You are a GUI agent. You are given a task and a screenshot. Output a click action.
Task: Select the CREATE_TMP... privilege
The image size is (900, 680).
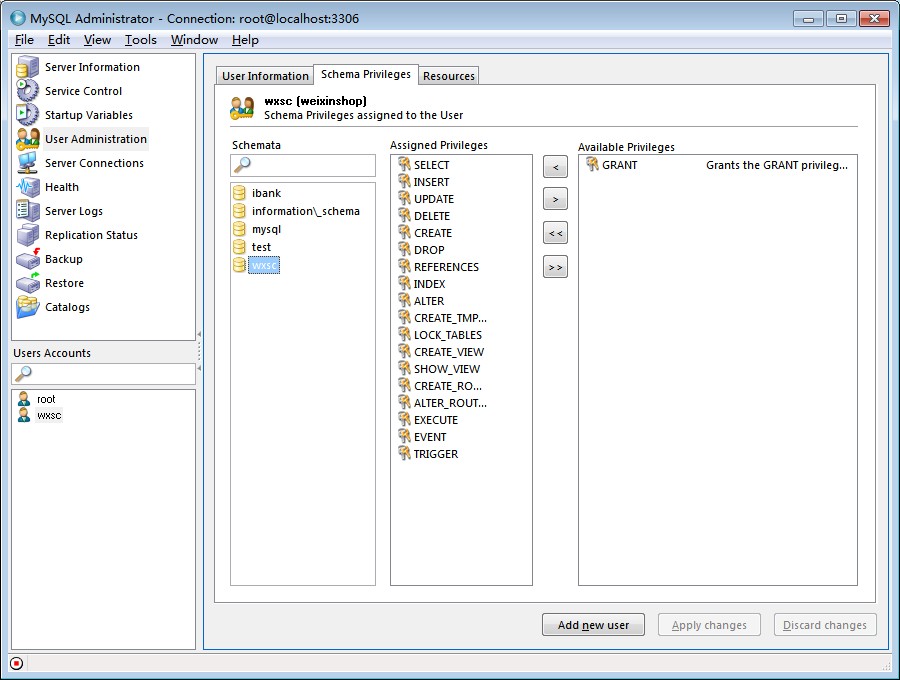click(450, 318)
